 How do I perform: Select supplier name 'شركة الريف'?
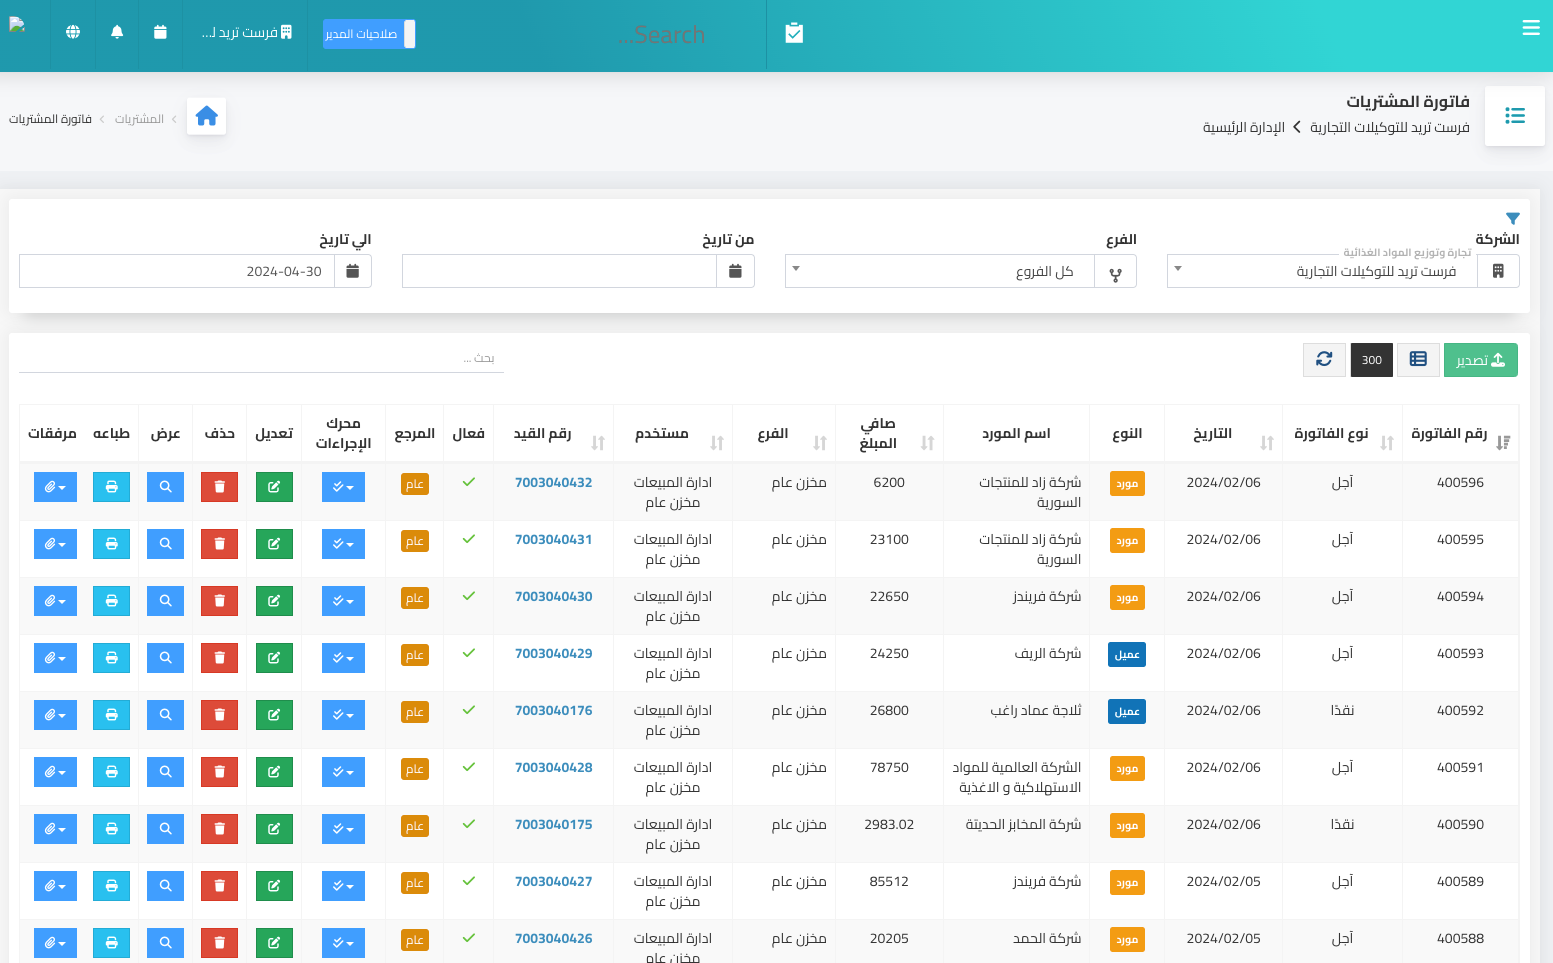(1048, 653)
